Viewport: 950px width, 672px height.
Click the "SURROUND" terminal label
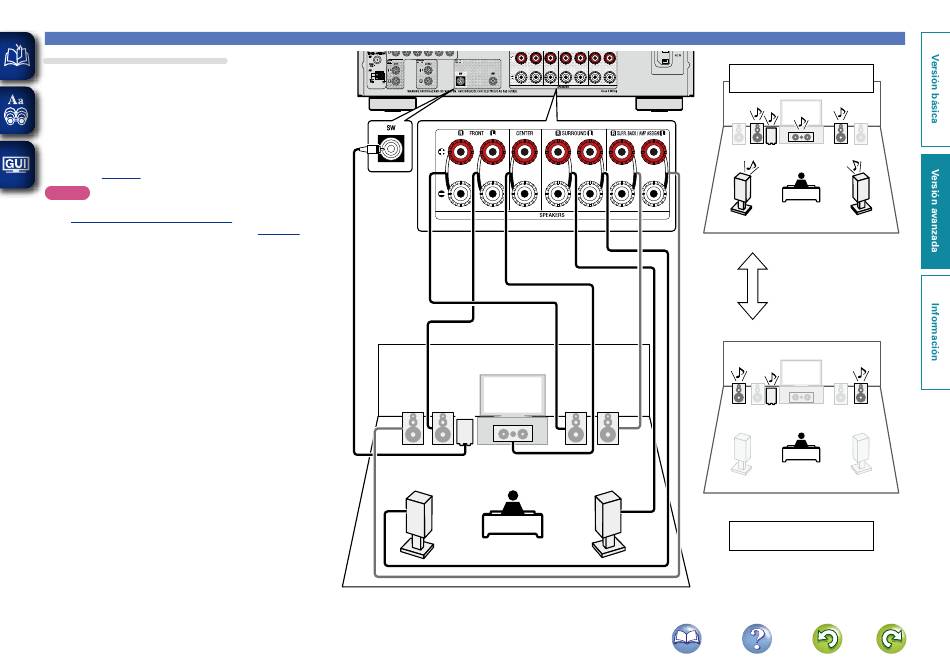pyautogui.click(x=574, y=133)
